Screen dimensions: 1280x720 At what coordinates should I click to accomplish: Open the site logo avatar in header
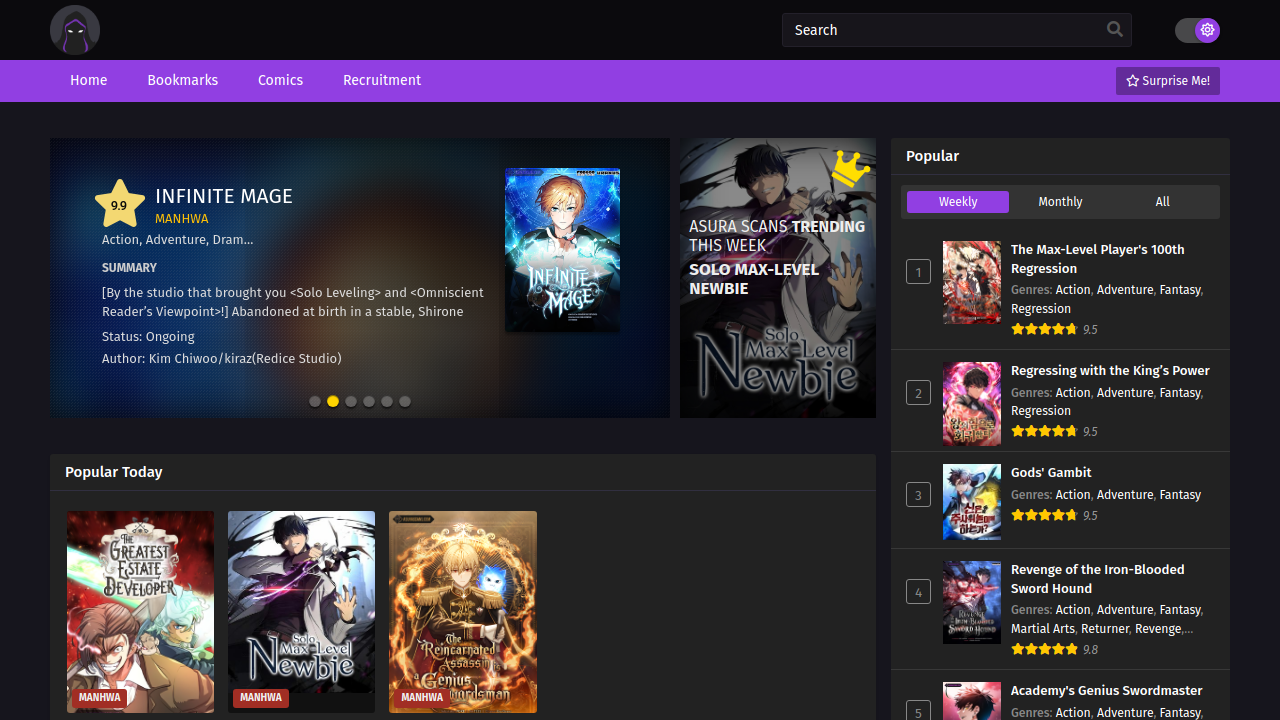click(x=75, y=30)
